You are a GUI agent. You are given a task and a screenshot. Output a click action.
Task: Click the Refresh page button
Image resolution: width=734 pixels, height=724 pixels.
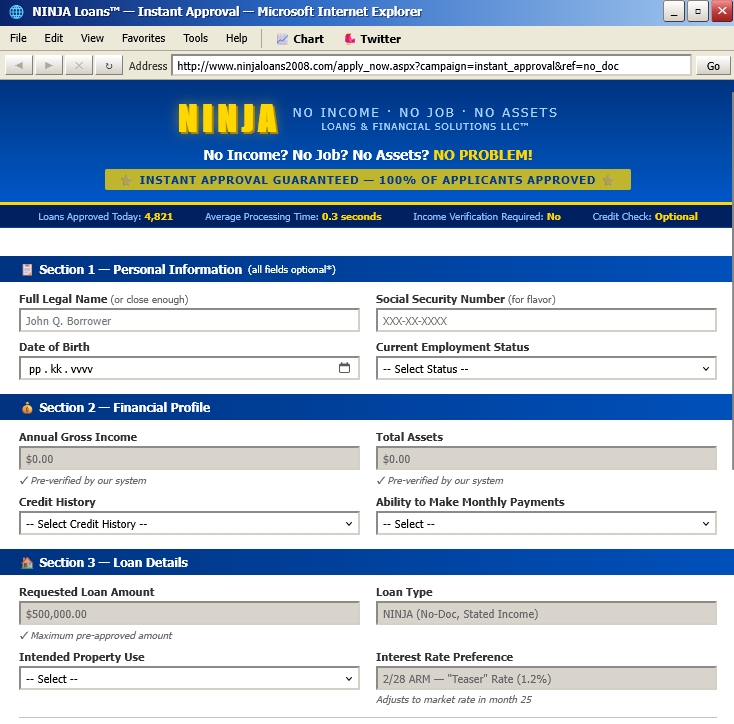pyautogui.click(x=109, y=66)
